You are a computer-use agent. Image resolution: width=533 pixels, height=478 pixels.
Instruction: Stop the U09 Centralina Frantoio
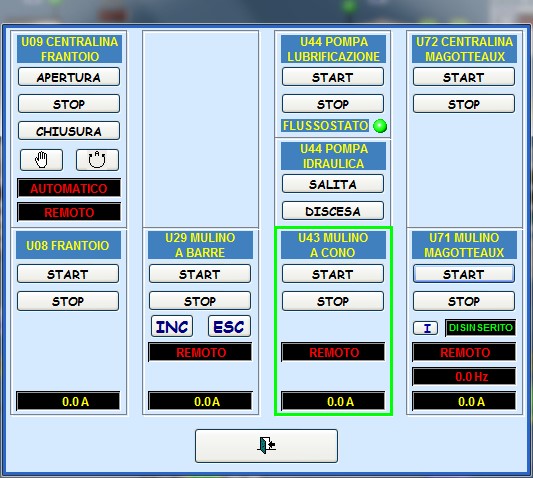pyautogui.click(x=69, y=104)
